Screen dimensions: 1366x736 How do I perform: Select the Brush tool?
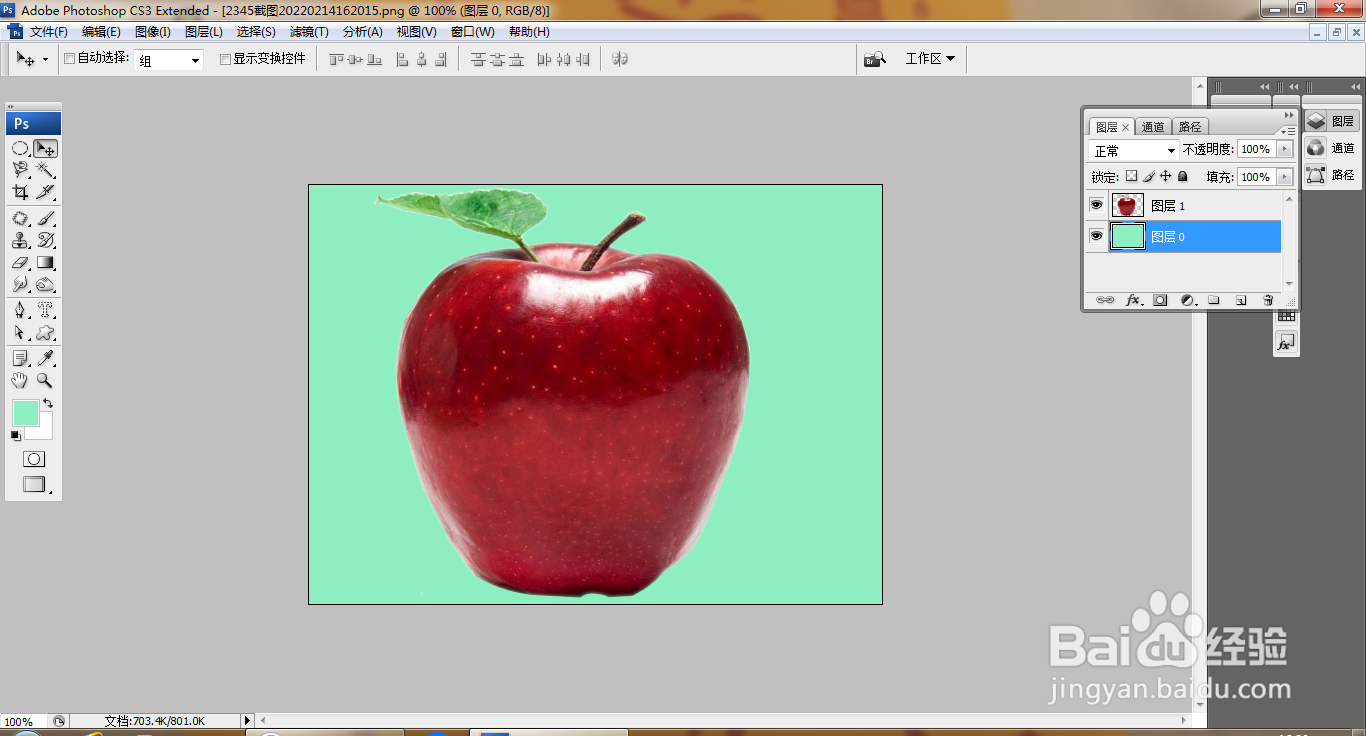[x=45, y=218]
